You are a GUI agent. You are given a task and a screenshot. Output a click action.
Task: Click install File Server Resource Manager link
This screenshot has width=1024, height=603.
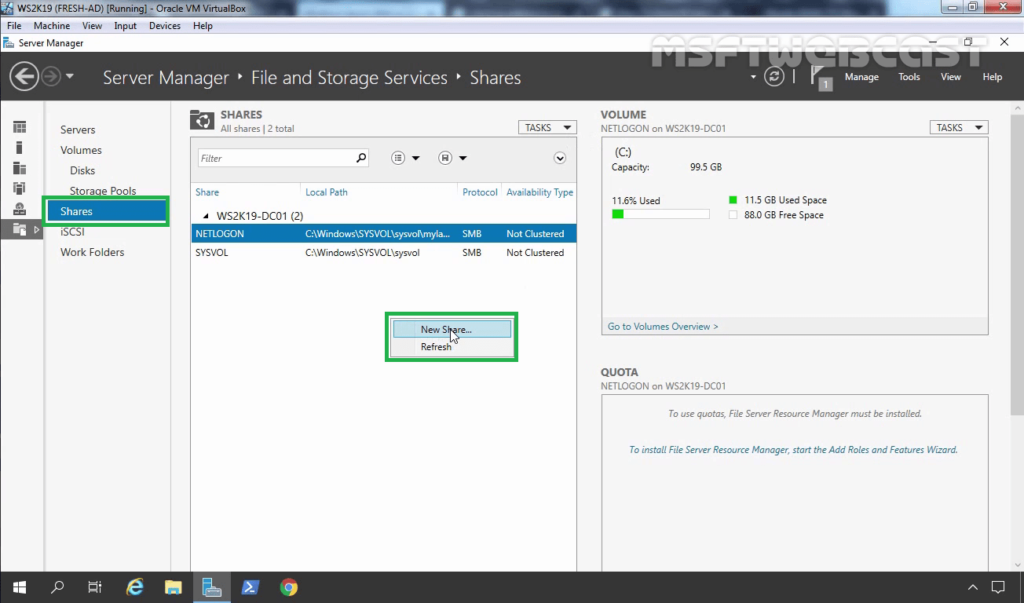click(x=793, y=449)
